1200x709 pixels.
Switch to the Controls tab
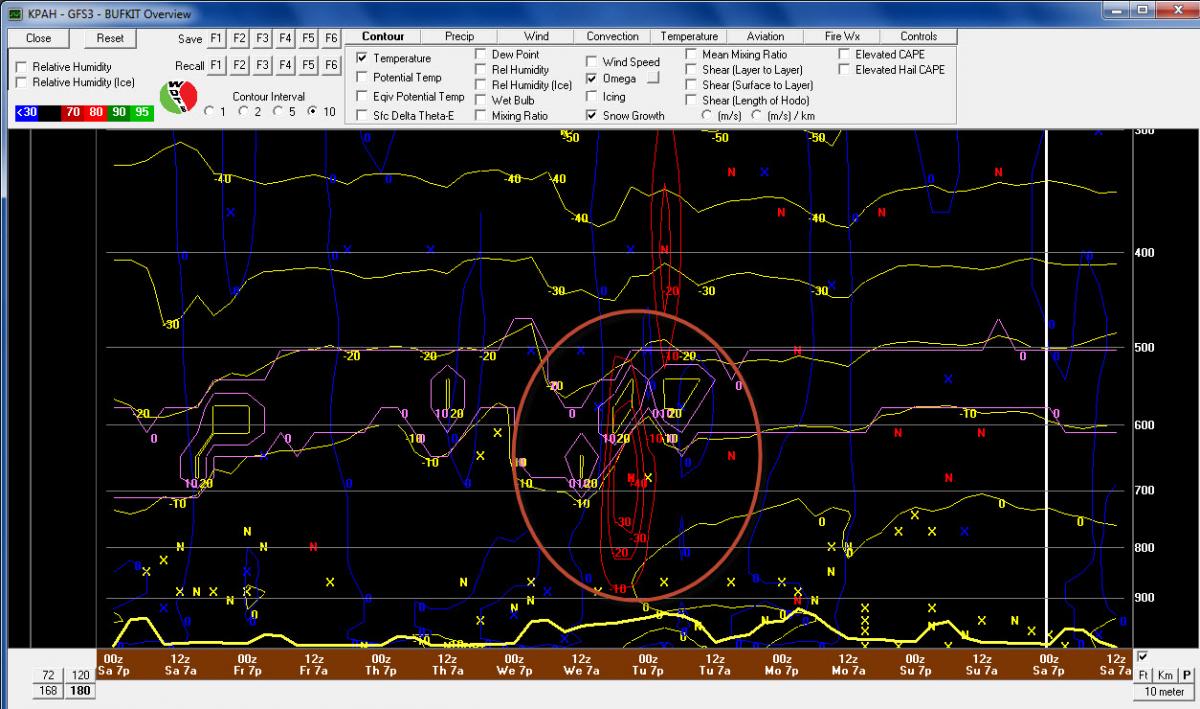pyautogui.click(x=918, y=36)
